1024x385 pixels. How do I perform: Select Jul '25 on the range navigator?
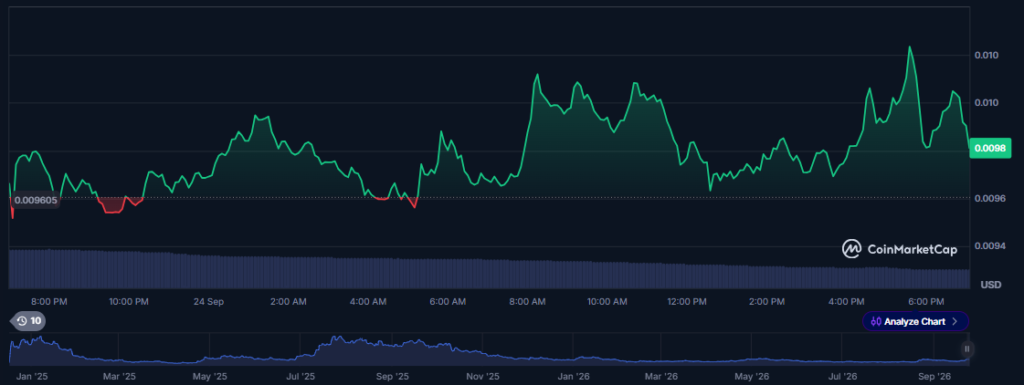click(x=301, y=377)
